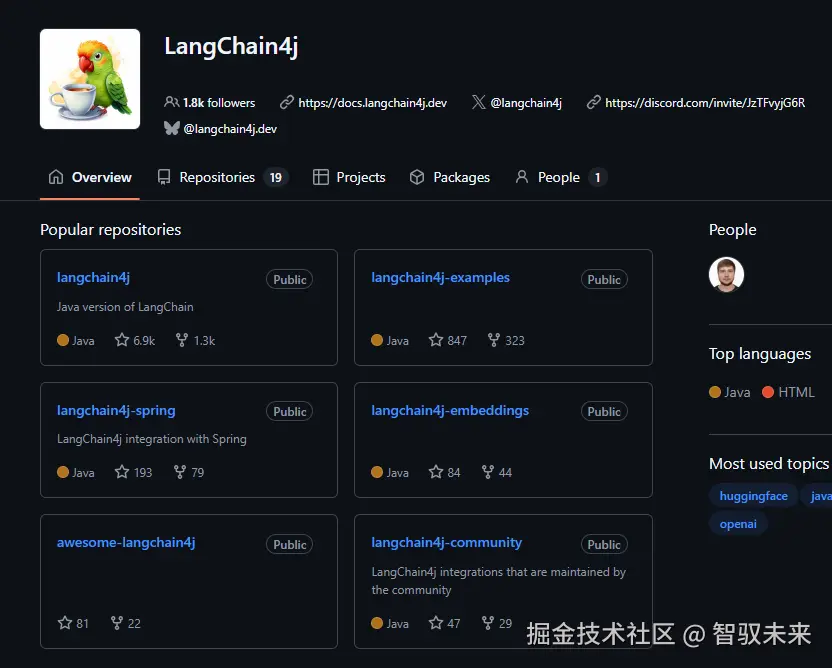Open the openai topic tag
Image resolution: width=832 pixels, height=668 pixels.
(738, 523)
